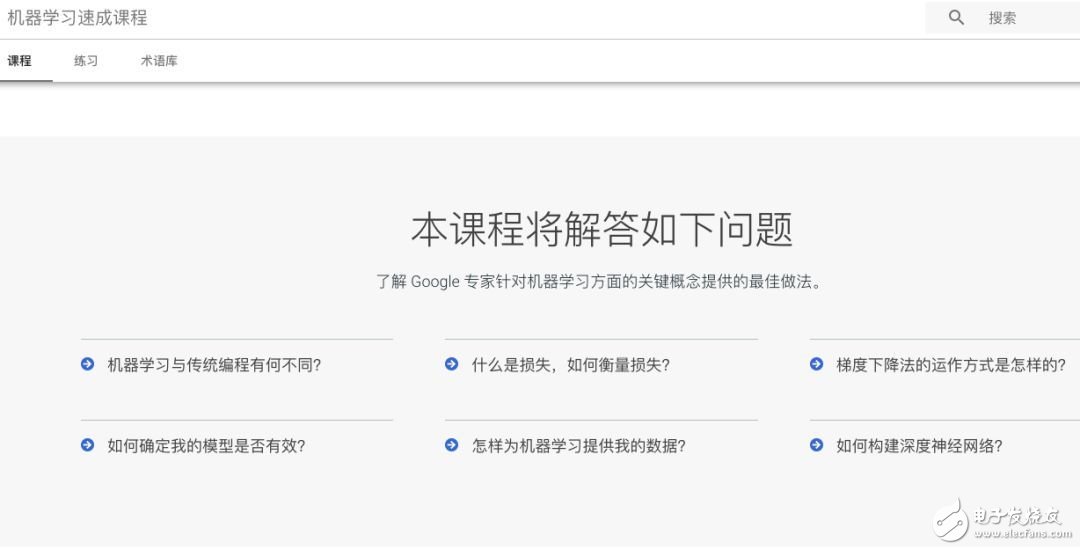Click arrow icon beside 如何构建深度神经网络
This screenshot has width=1080, height=550.
817,446
